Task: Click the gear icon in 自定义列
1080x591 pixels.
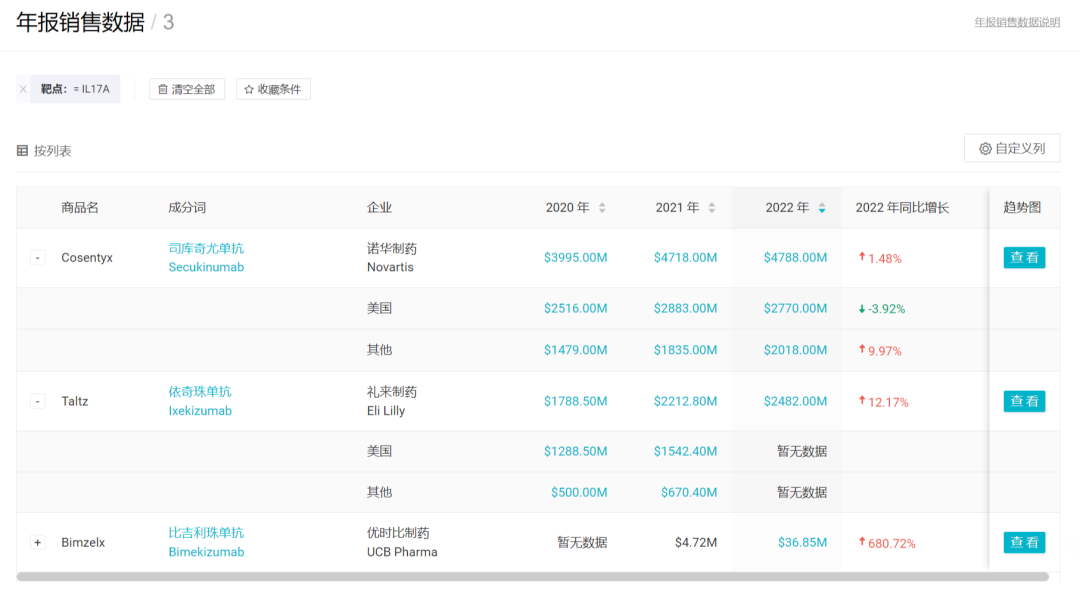Action: (x=985, y=149)
